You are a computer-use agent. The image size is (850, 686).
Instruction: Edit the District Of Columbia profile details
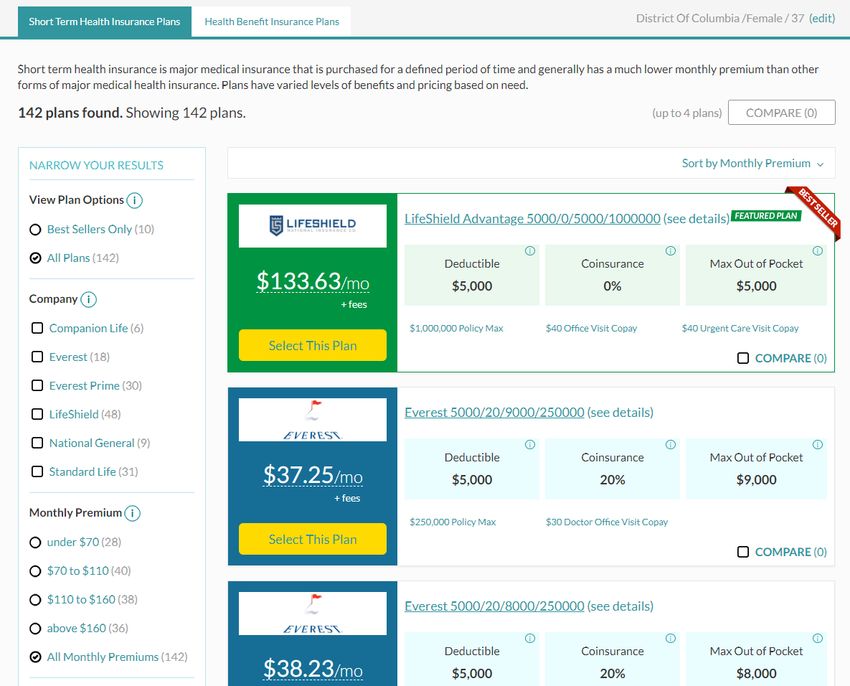[x=822, y=18]
